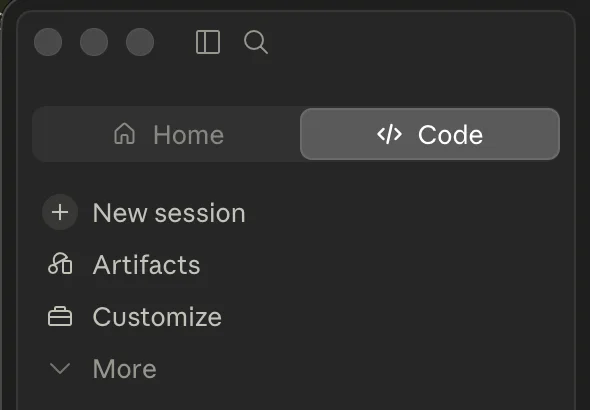Start a New session

pyautogui.click(x=144, y=213)
